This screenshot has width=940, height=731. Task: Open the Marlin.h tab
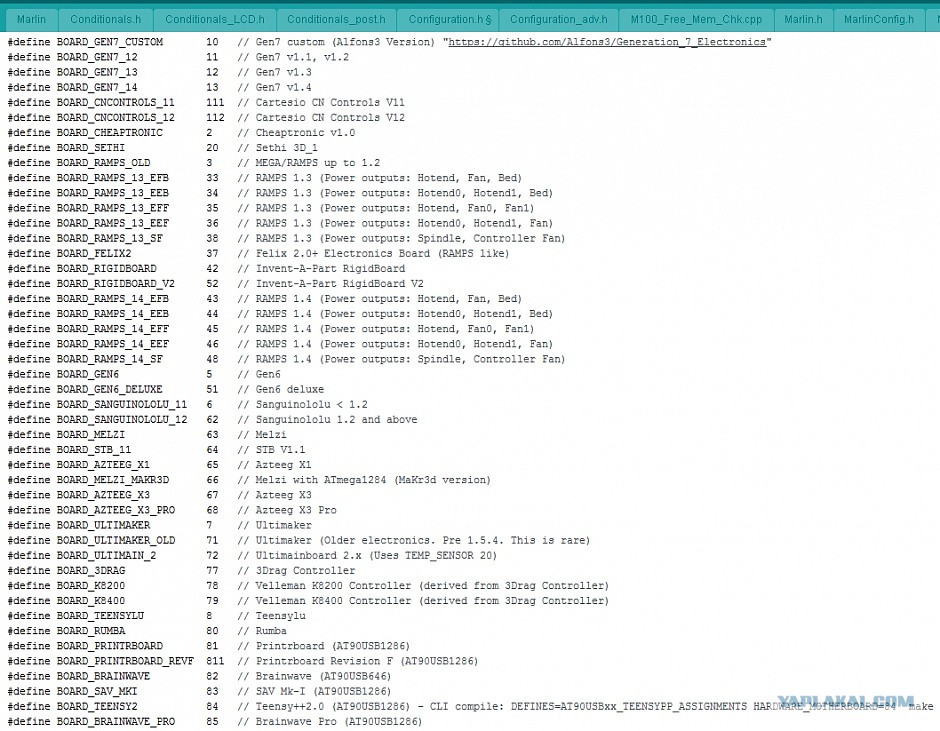point(803,19)
